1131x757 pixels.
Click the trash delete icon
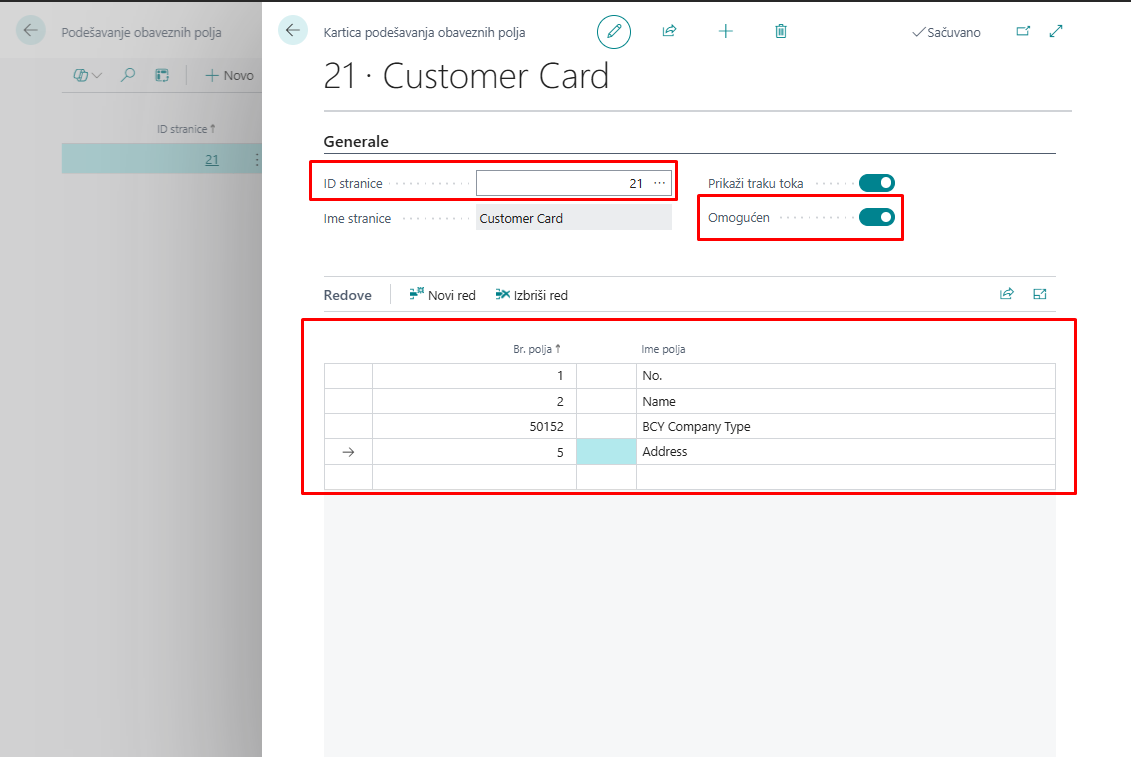[x=781, y=32]
